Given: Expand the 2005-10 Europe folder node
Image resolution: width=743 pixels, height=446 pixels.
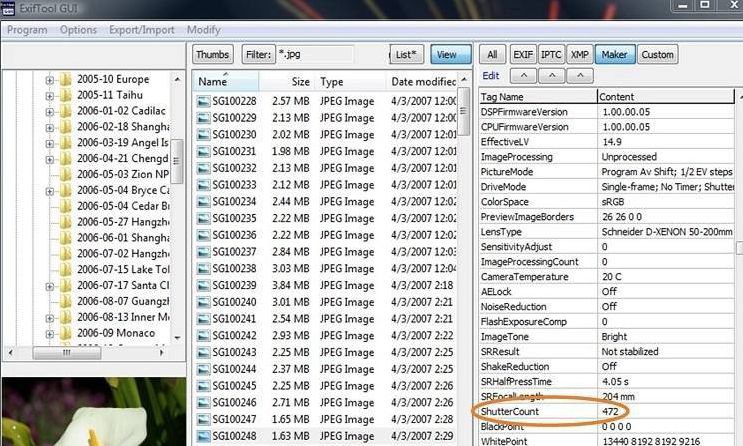Looking at the screenshot, I should click(49, 80).
